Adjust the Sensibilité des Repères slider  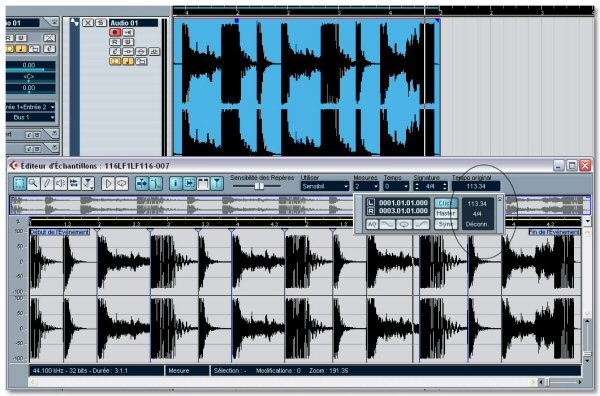259,186
